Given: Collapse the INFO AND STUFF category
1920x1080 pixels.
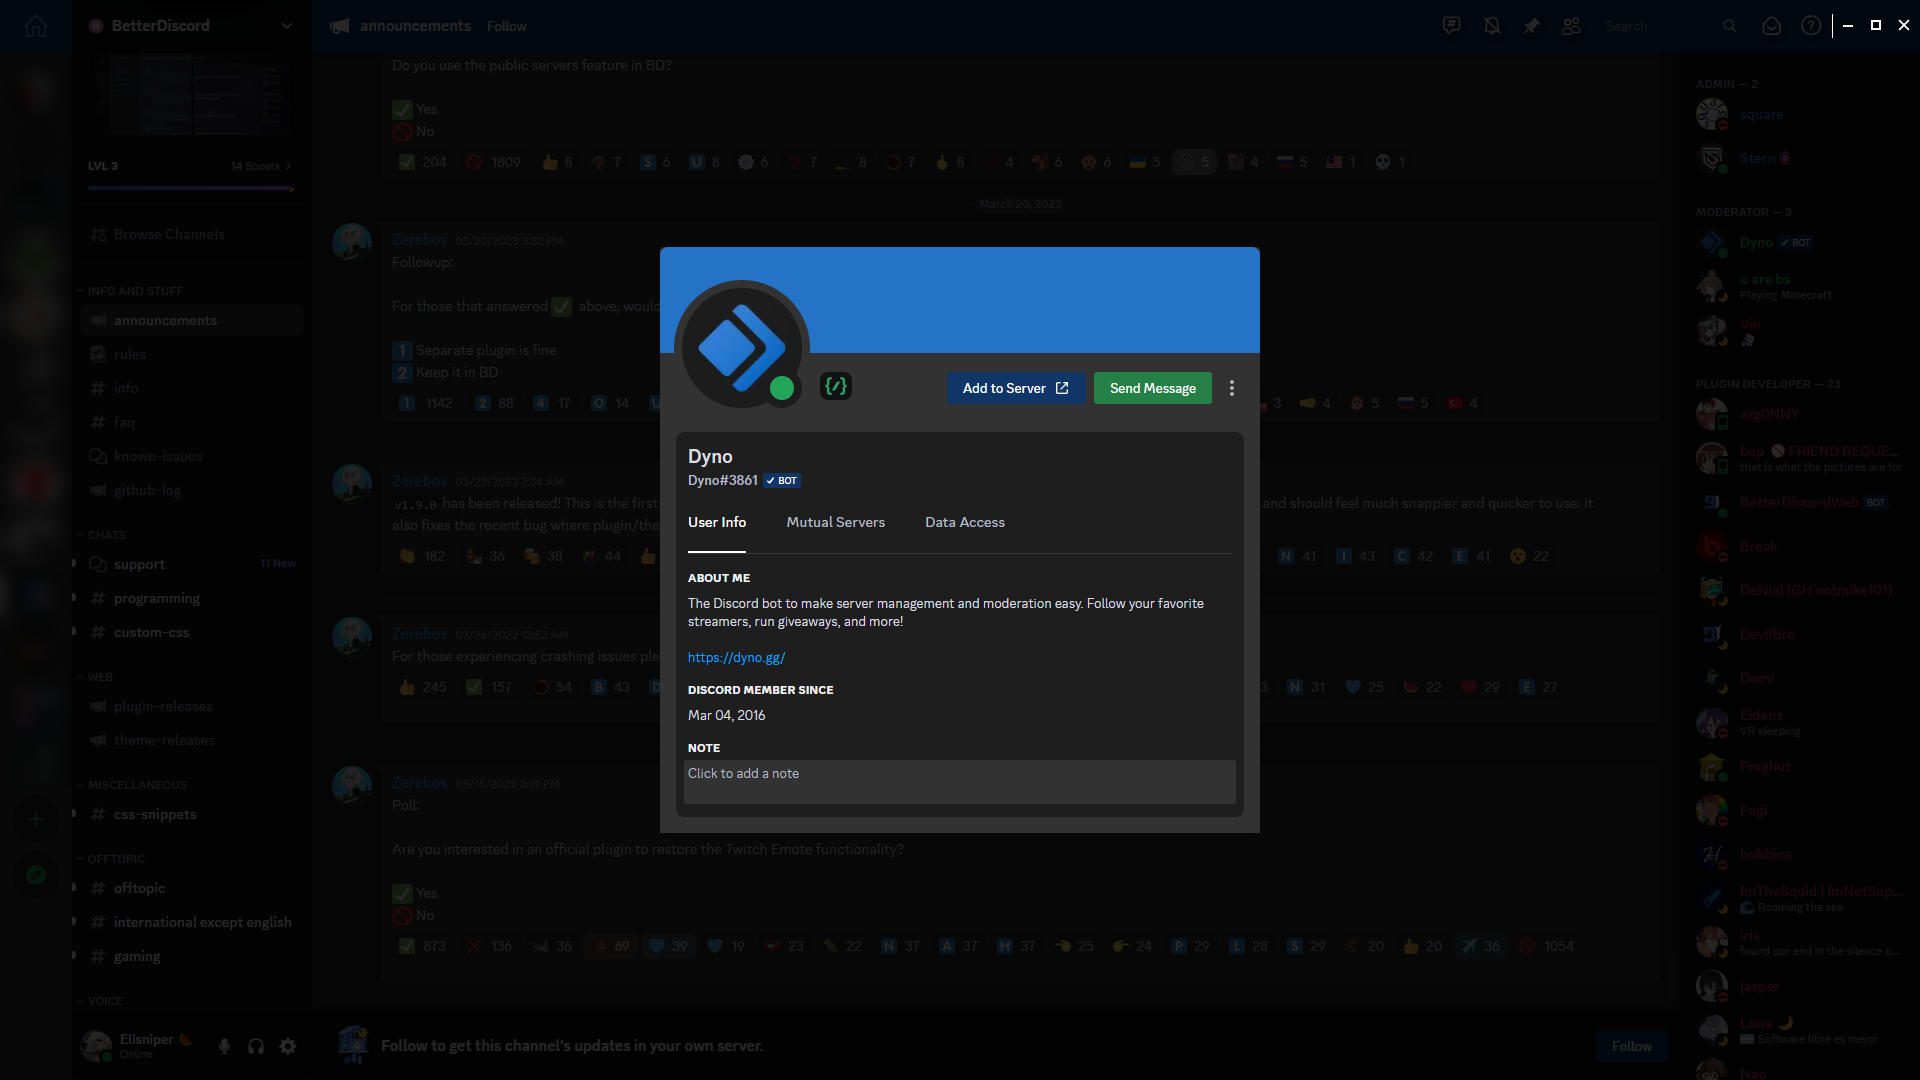Looking at the screenshot, I should pos(134,291).
